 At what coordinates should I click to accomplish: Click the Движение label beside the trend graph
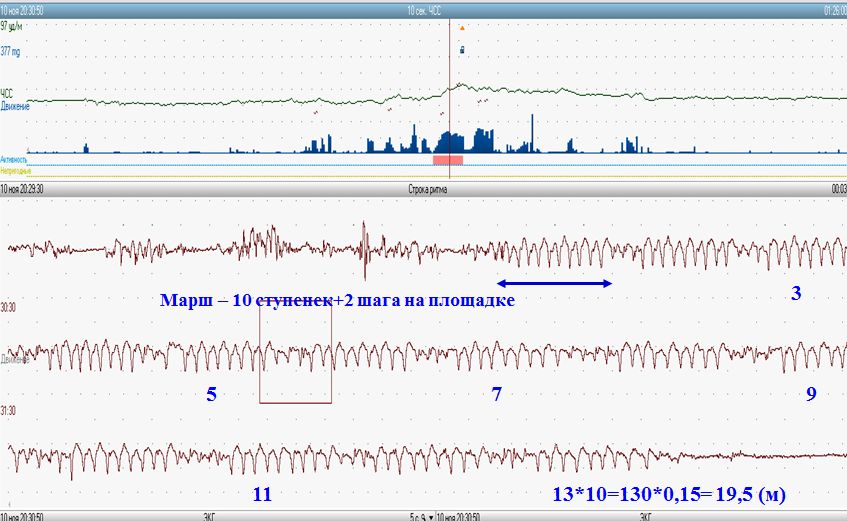(x=15, y=106)
